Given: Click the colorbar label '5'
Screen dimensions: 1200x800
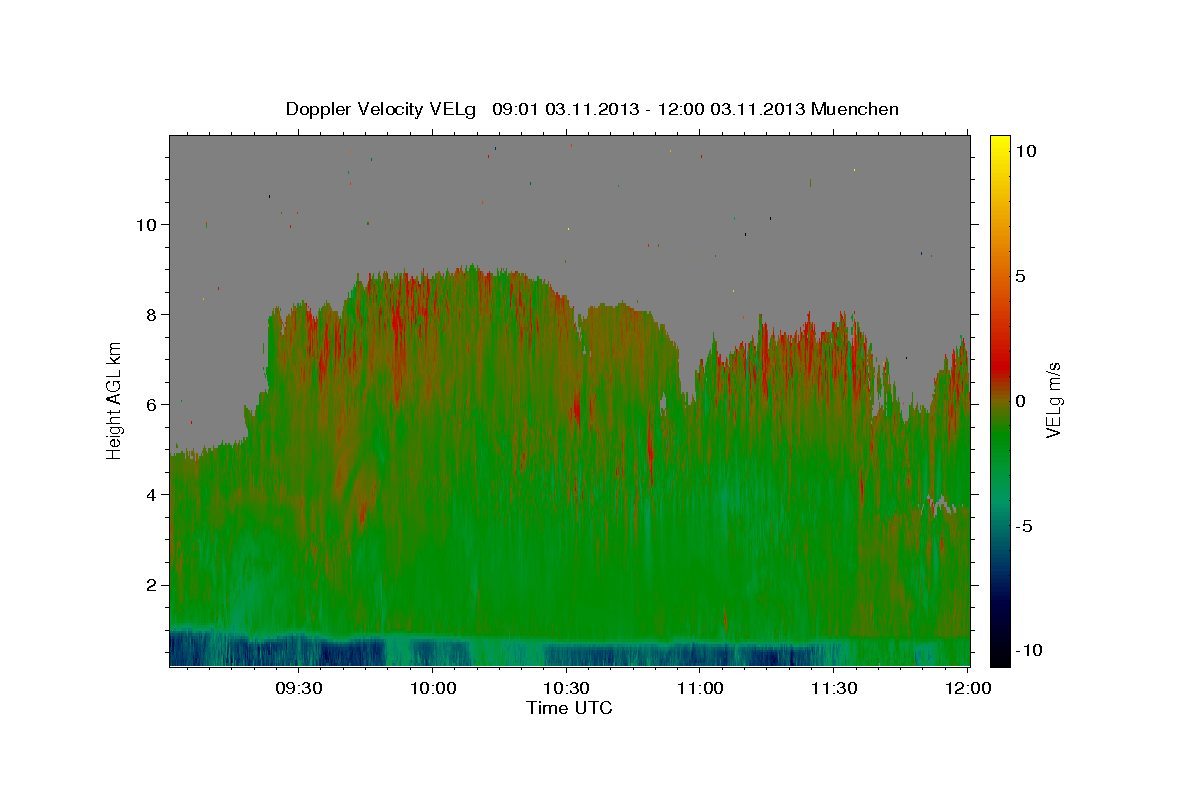Looking at the screenshot, I should click(1020, 276).
